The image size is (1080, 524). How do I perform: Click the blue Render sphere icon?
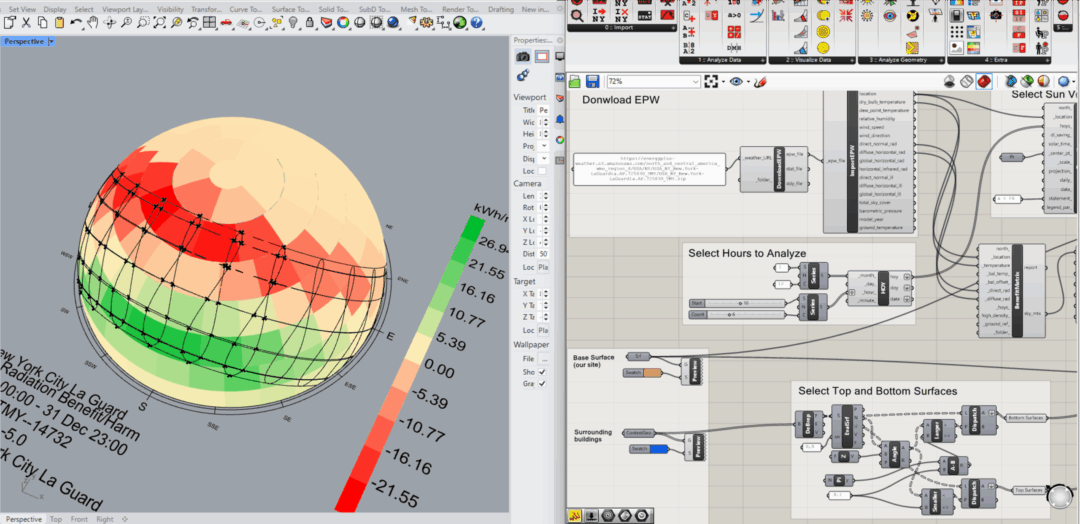tap(393, 23)
